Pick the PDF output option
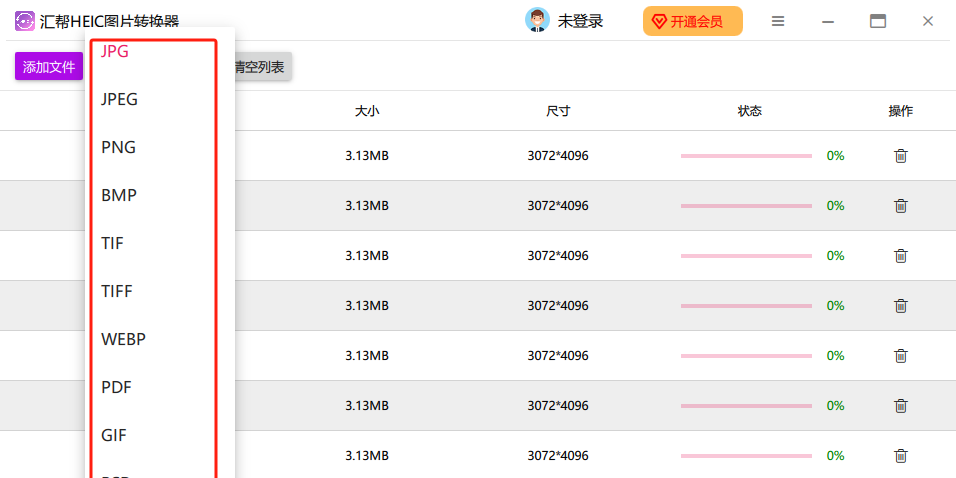The width and height of the screenshot is (956, 478). point(116,387)
